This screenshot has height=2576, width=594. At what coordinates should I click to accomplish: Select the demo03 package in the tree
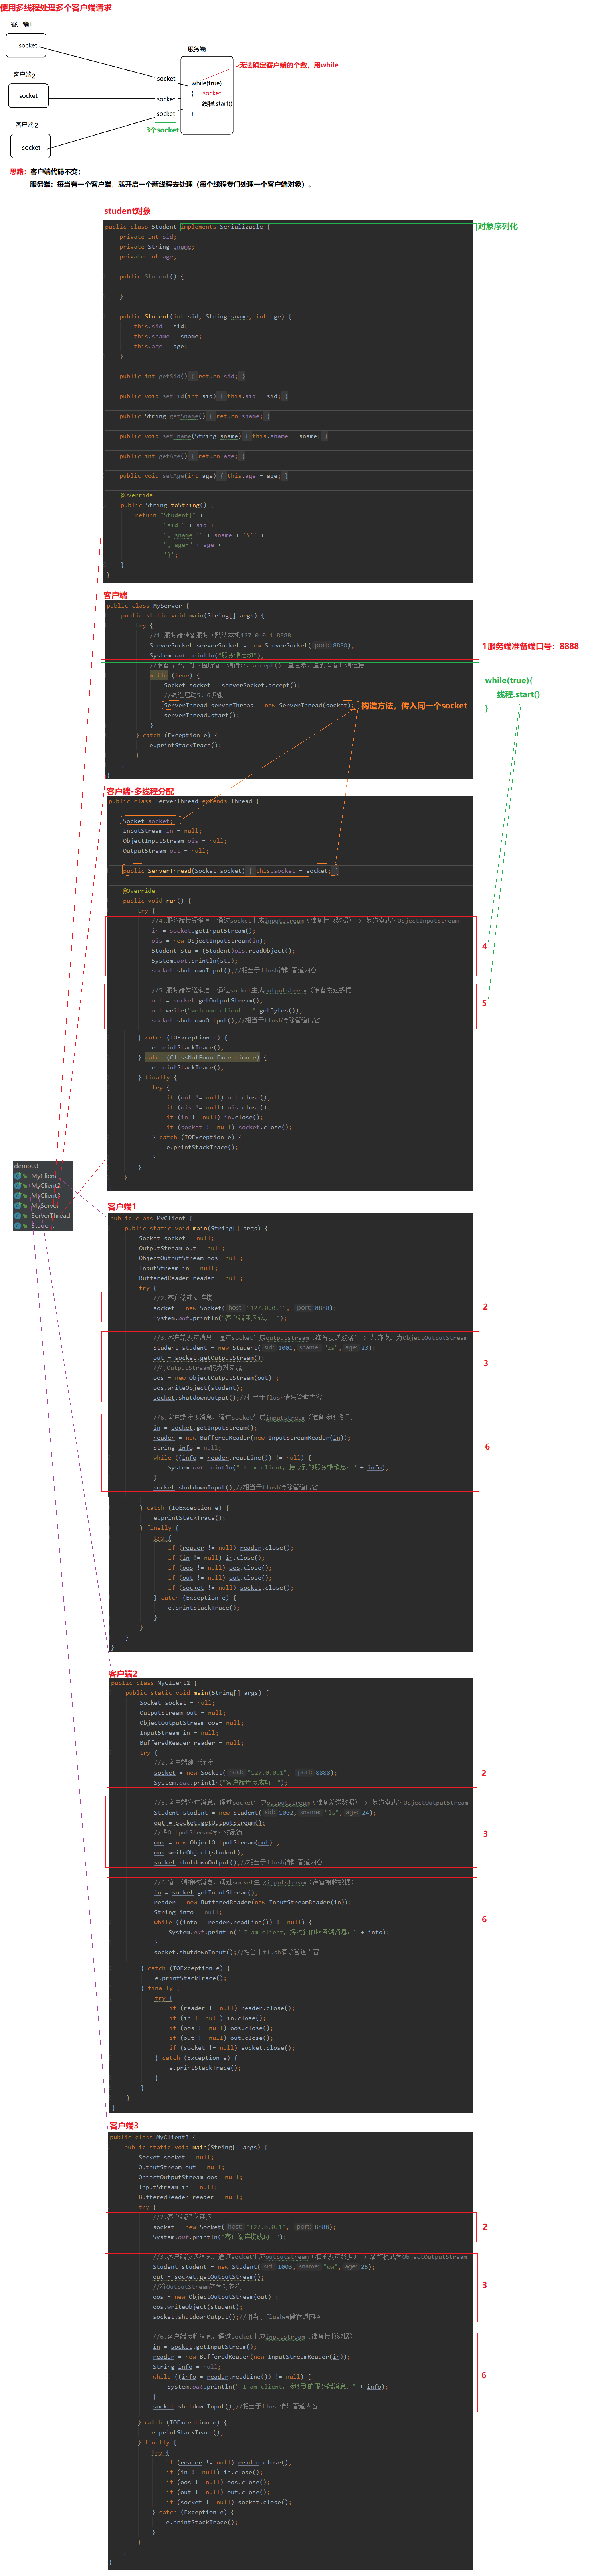(x=26, y=1166)
